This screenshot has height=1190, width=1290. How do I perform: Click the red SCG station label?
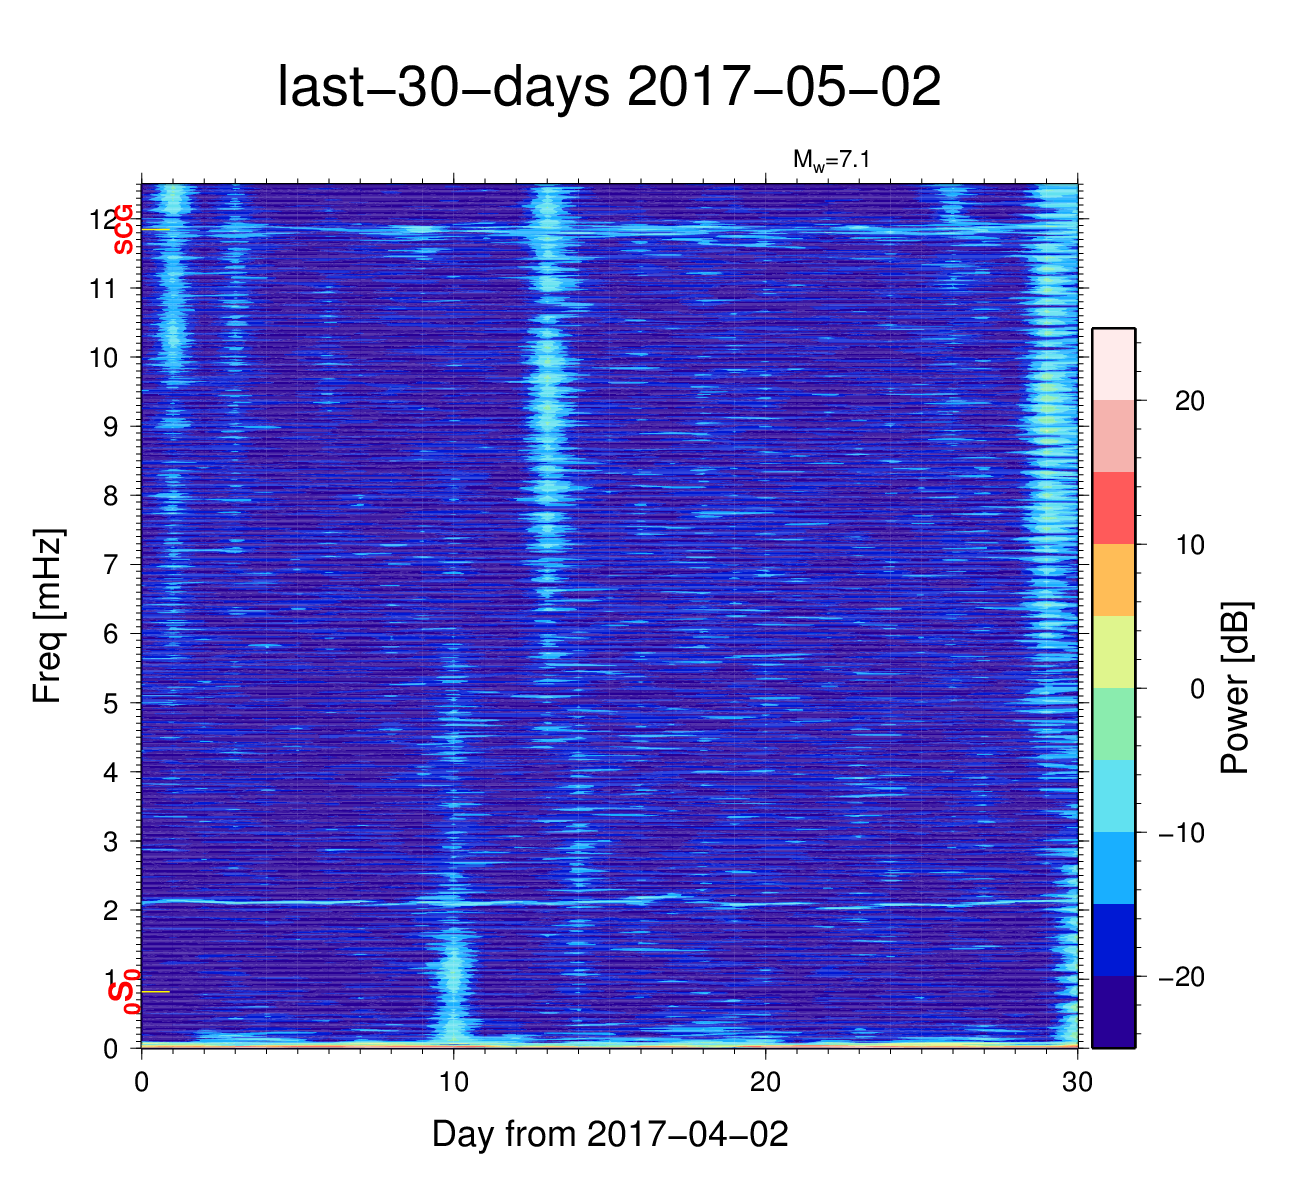coord(123,230)
